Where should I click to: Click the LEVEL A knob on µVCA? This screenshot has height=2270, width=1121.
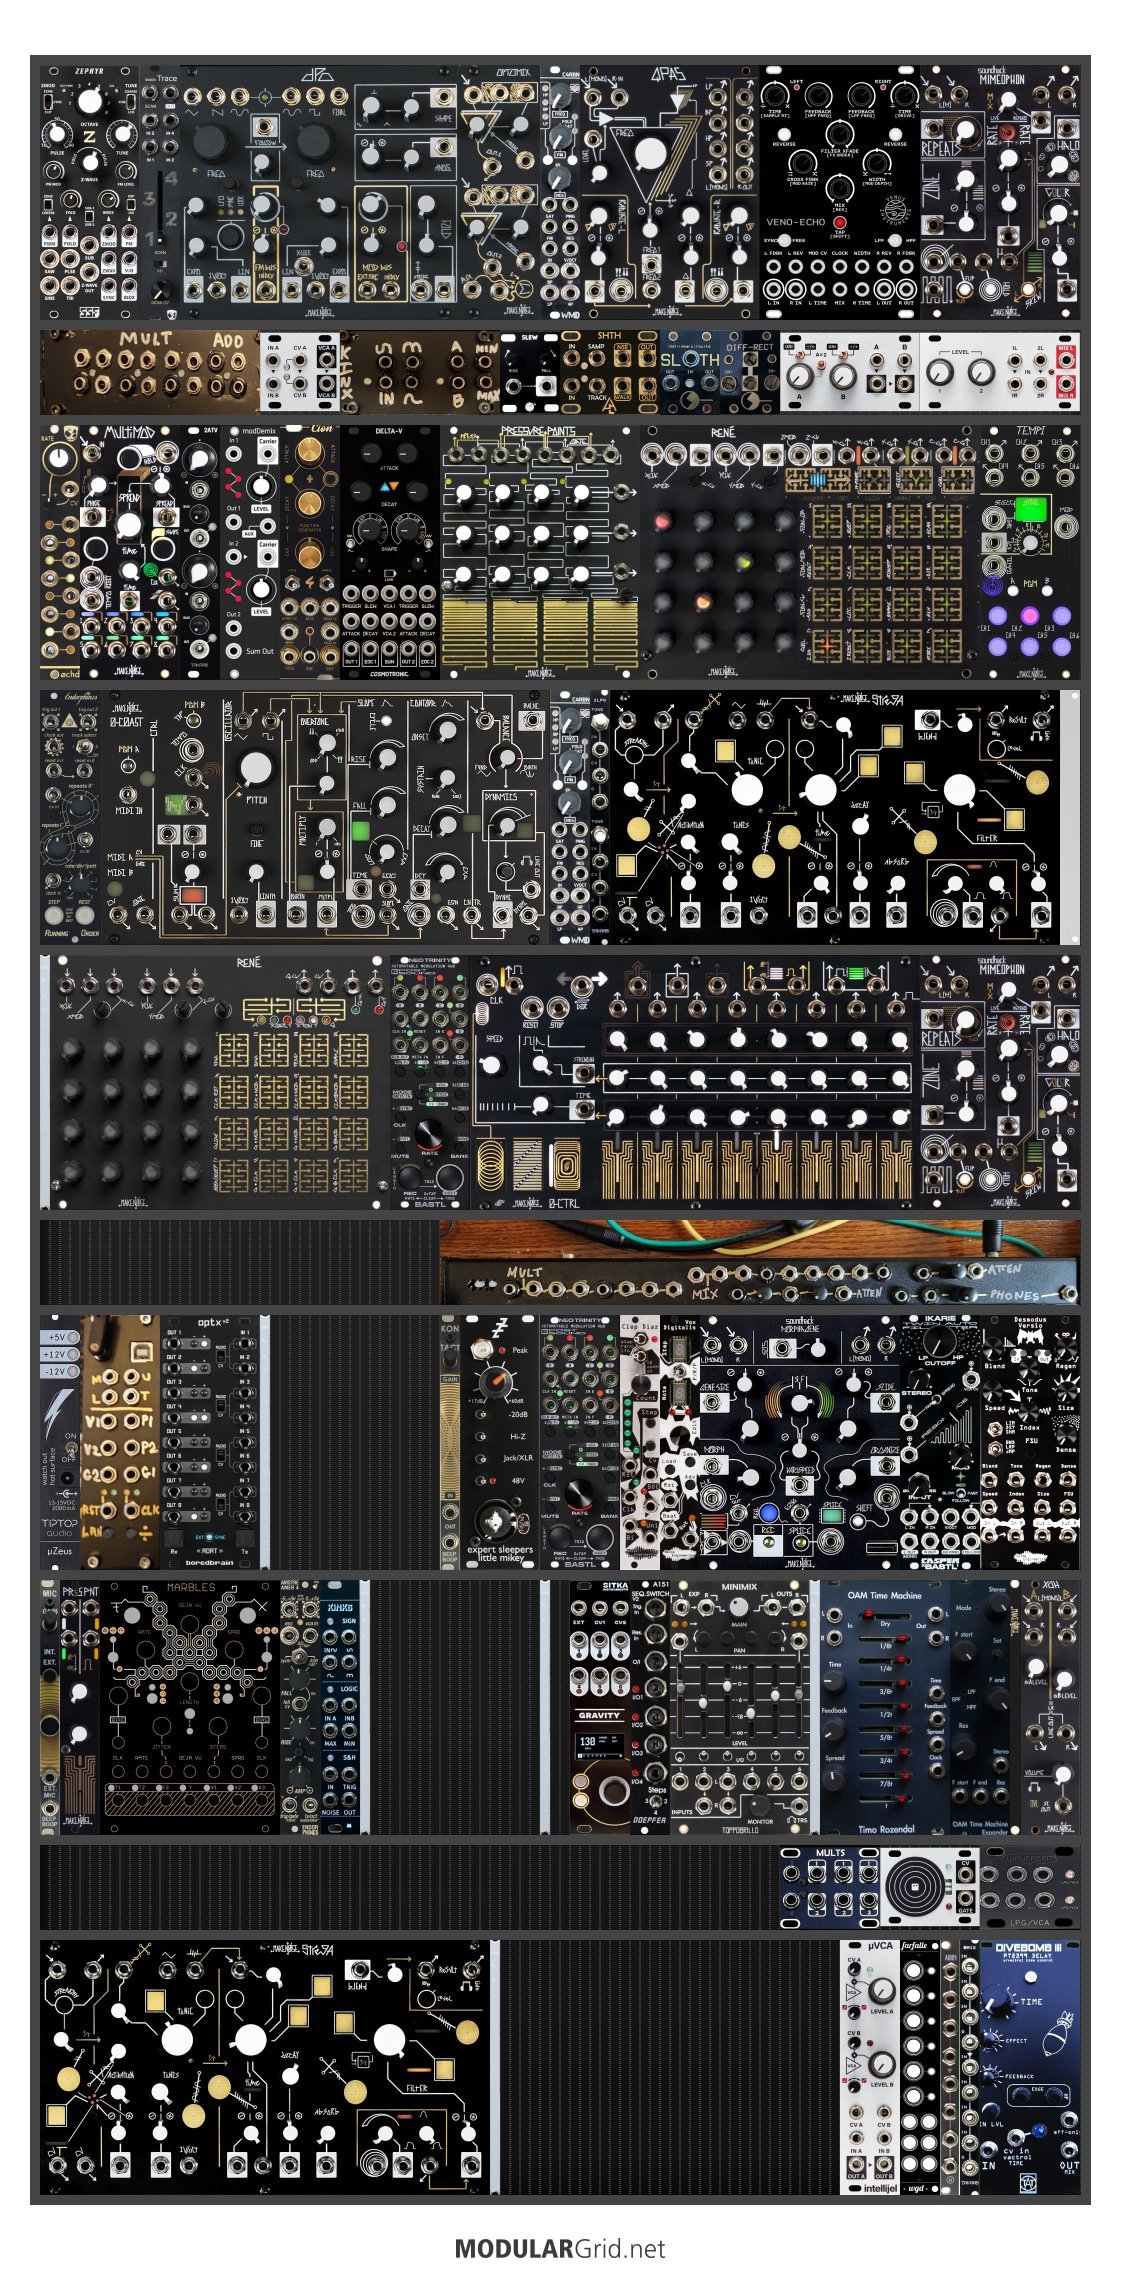[x=880, y=1992]
